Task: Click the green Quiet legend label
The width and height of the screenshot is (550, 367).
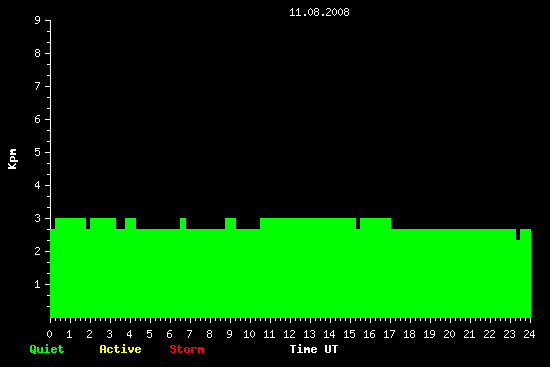Action: [47, 349]
